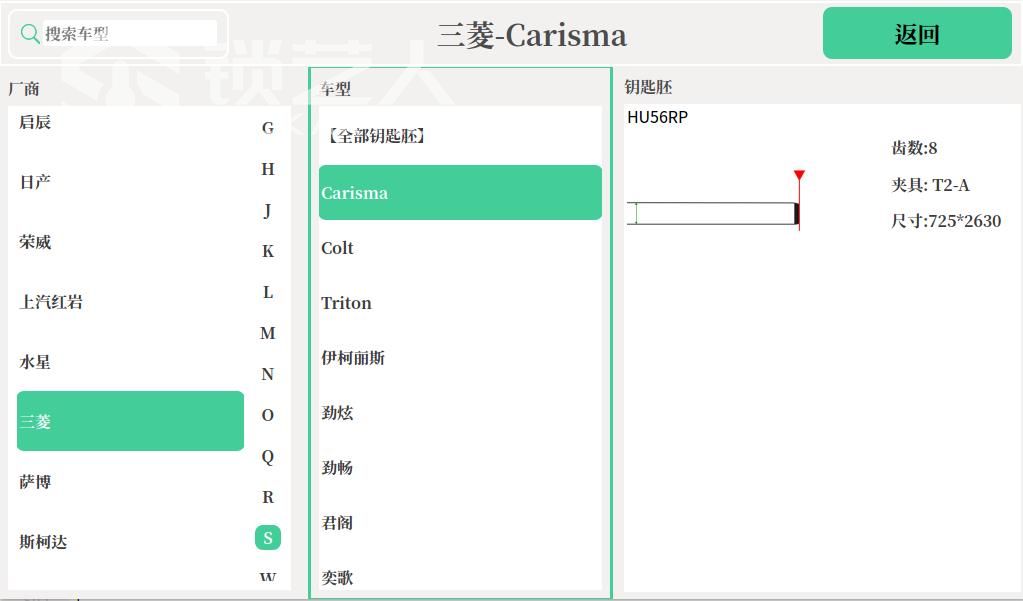
Task: Jump to letter J in index
Action: point(267,210)
